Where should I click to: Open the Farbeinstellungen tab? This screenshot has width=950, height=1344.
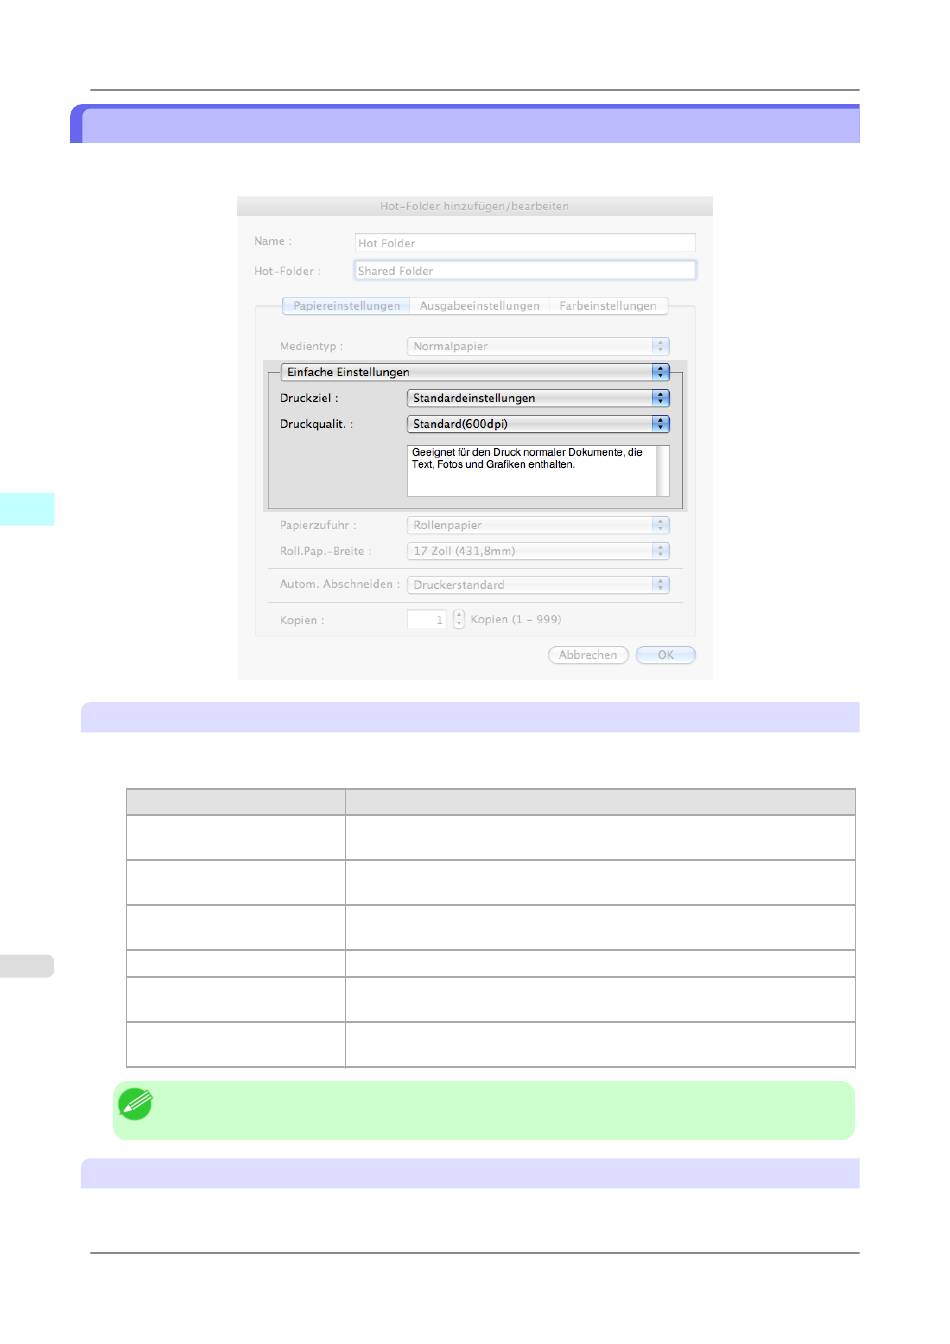click(x=608, y=306)
